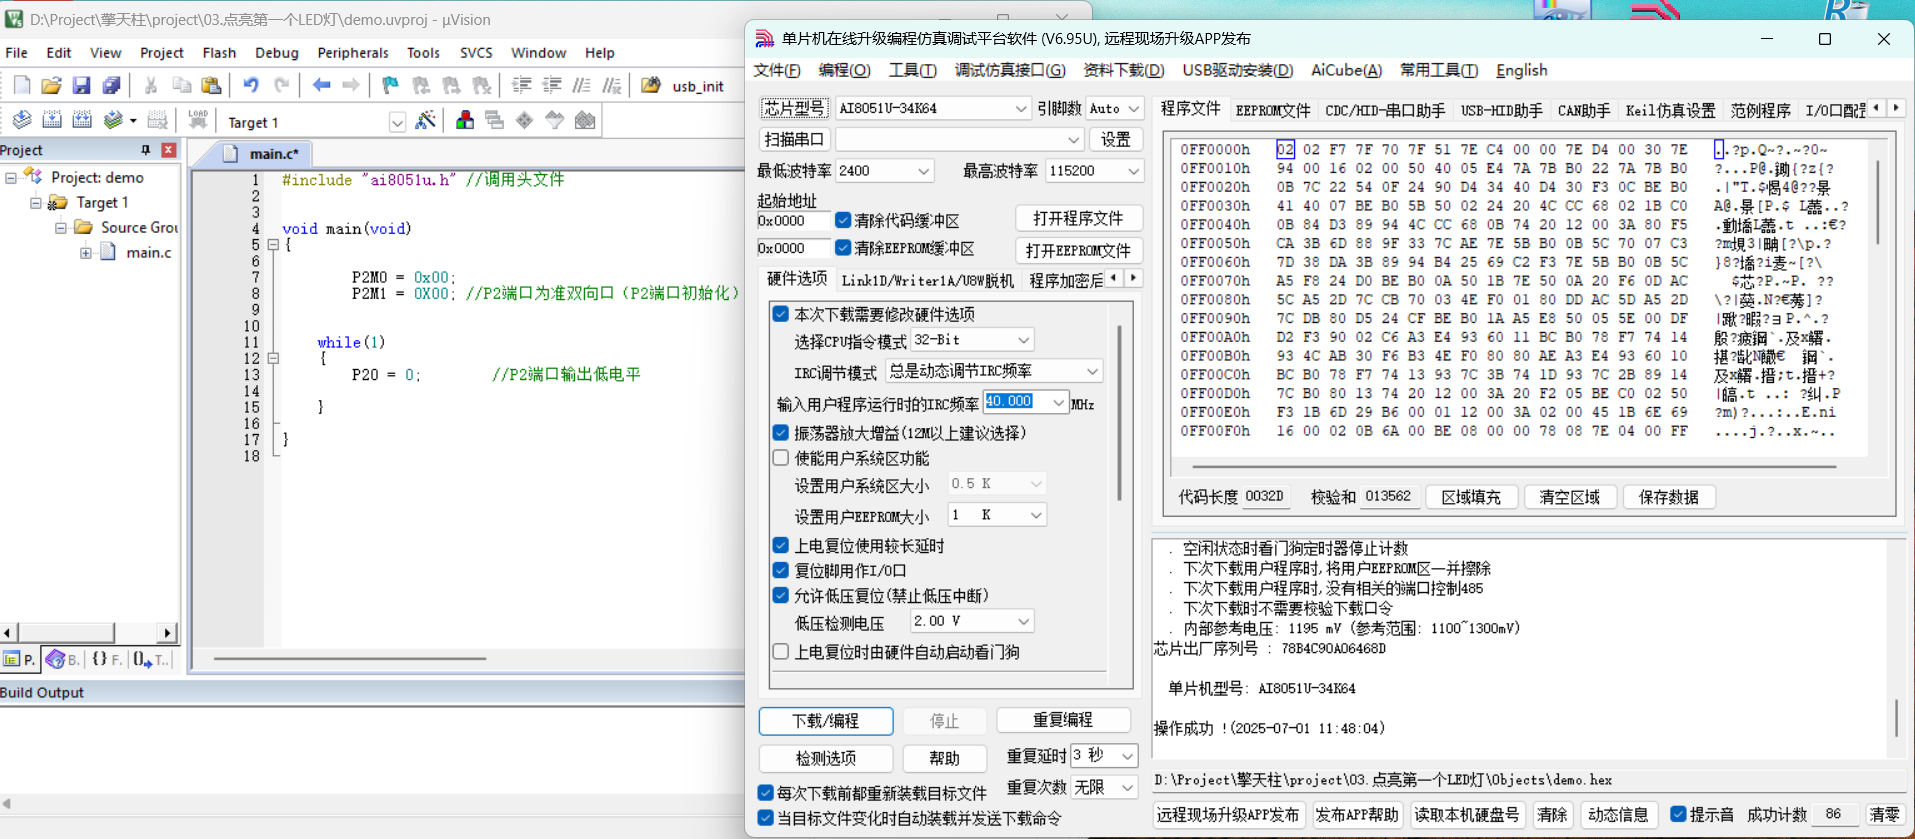Click the Batch Build layered icon
Viewport: 1915px width, 839px height.
coord(113,121)
